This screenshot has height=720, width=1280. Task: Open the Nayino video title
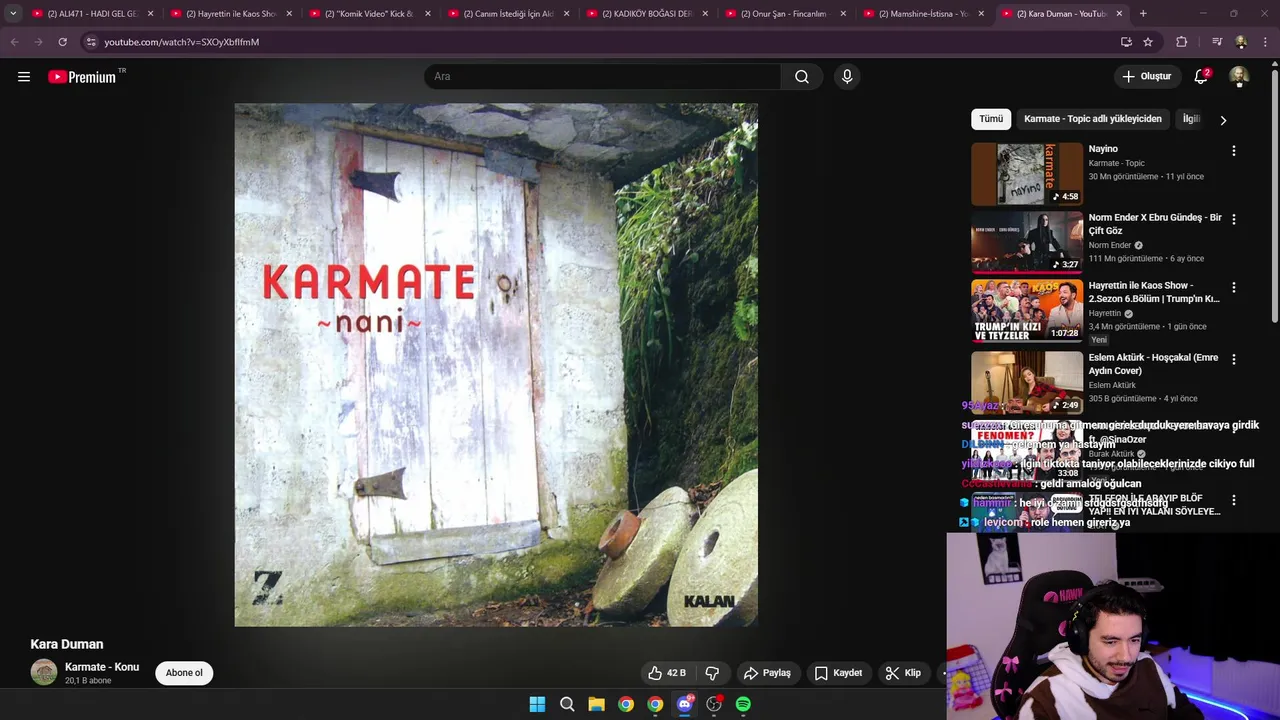point(1103,149)
